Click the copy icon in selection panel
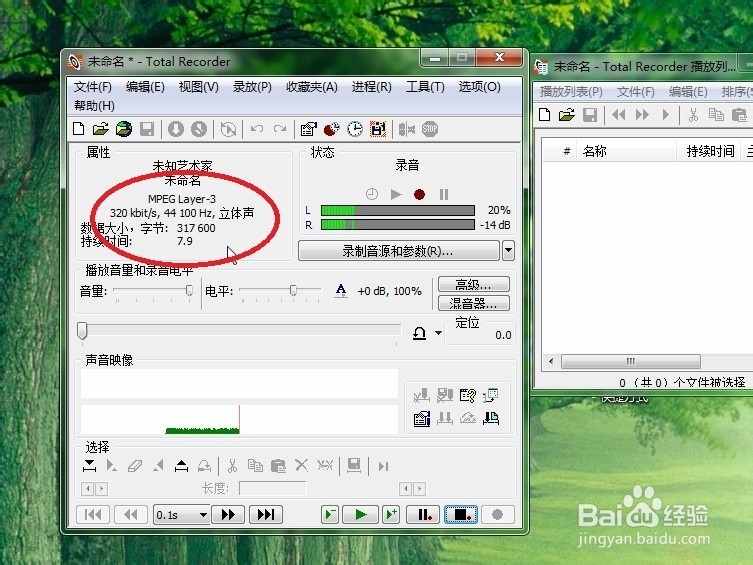 pos(255,466)
